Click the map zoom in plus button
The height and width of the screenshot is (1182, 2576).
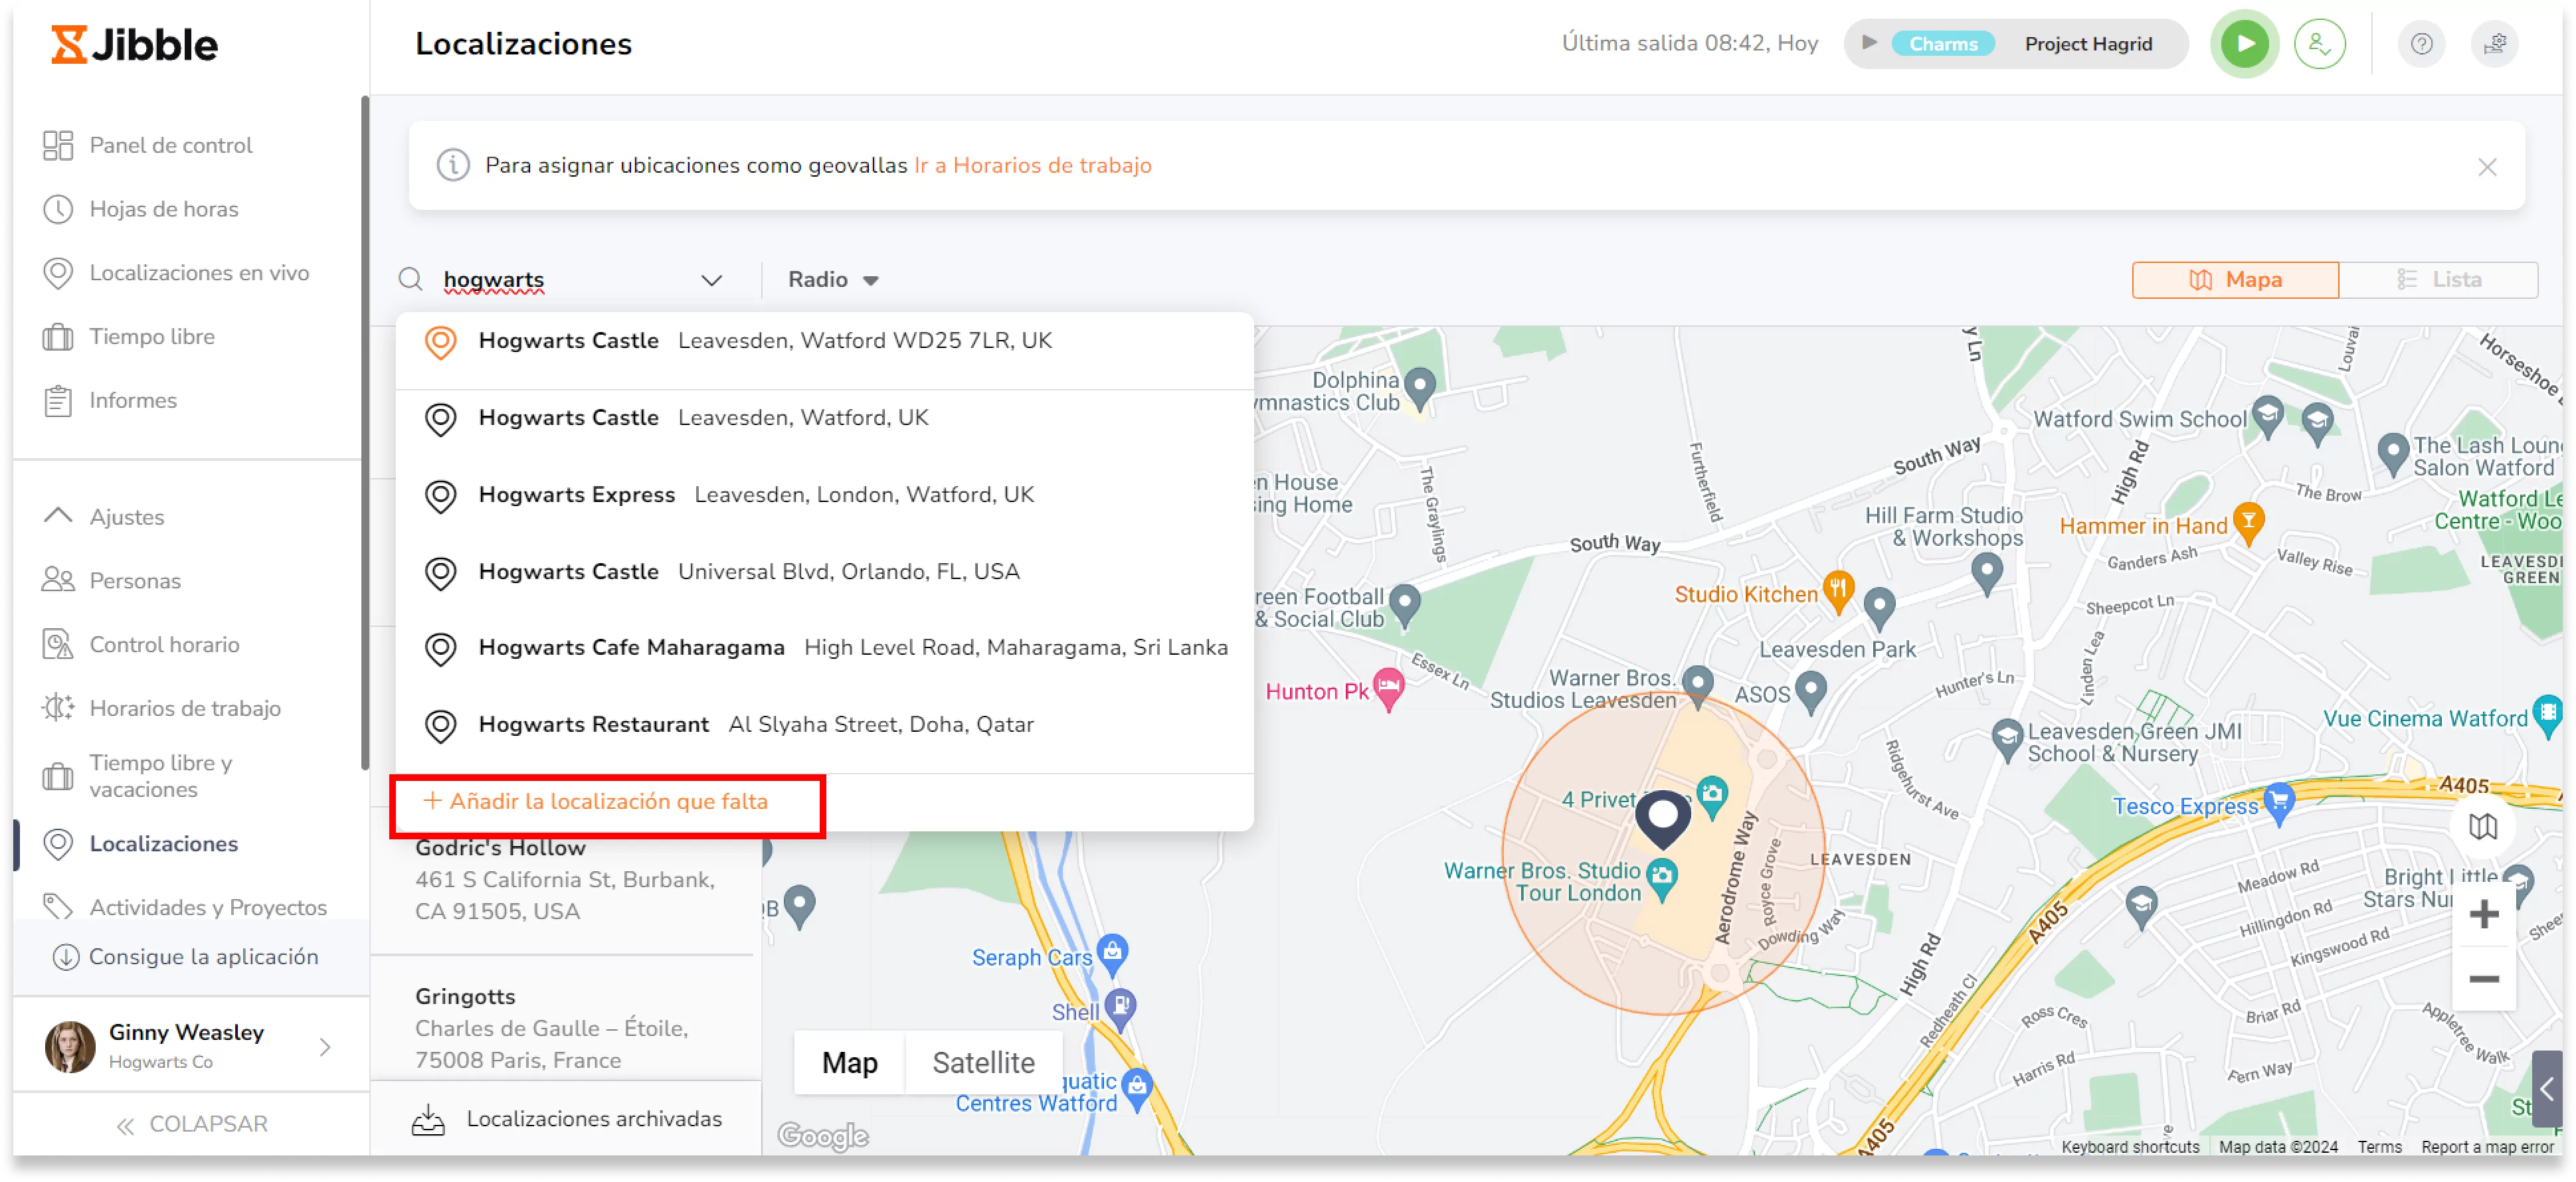coord(2483,914)
